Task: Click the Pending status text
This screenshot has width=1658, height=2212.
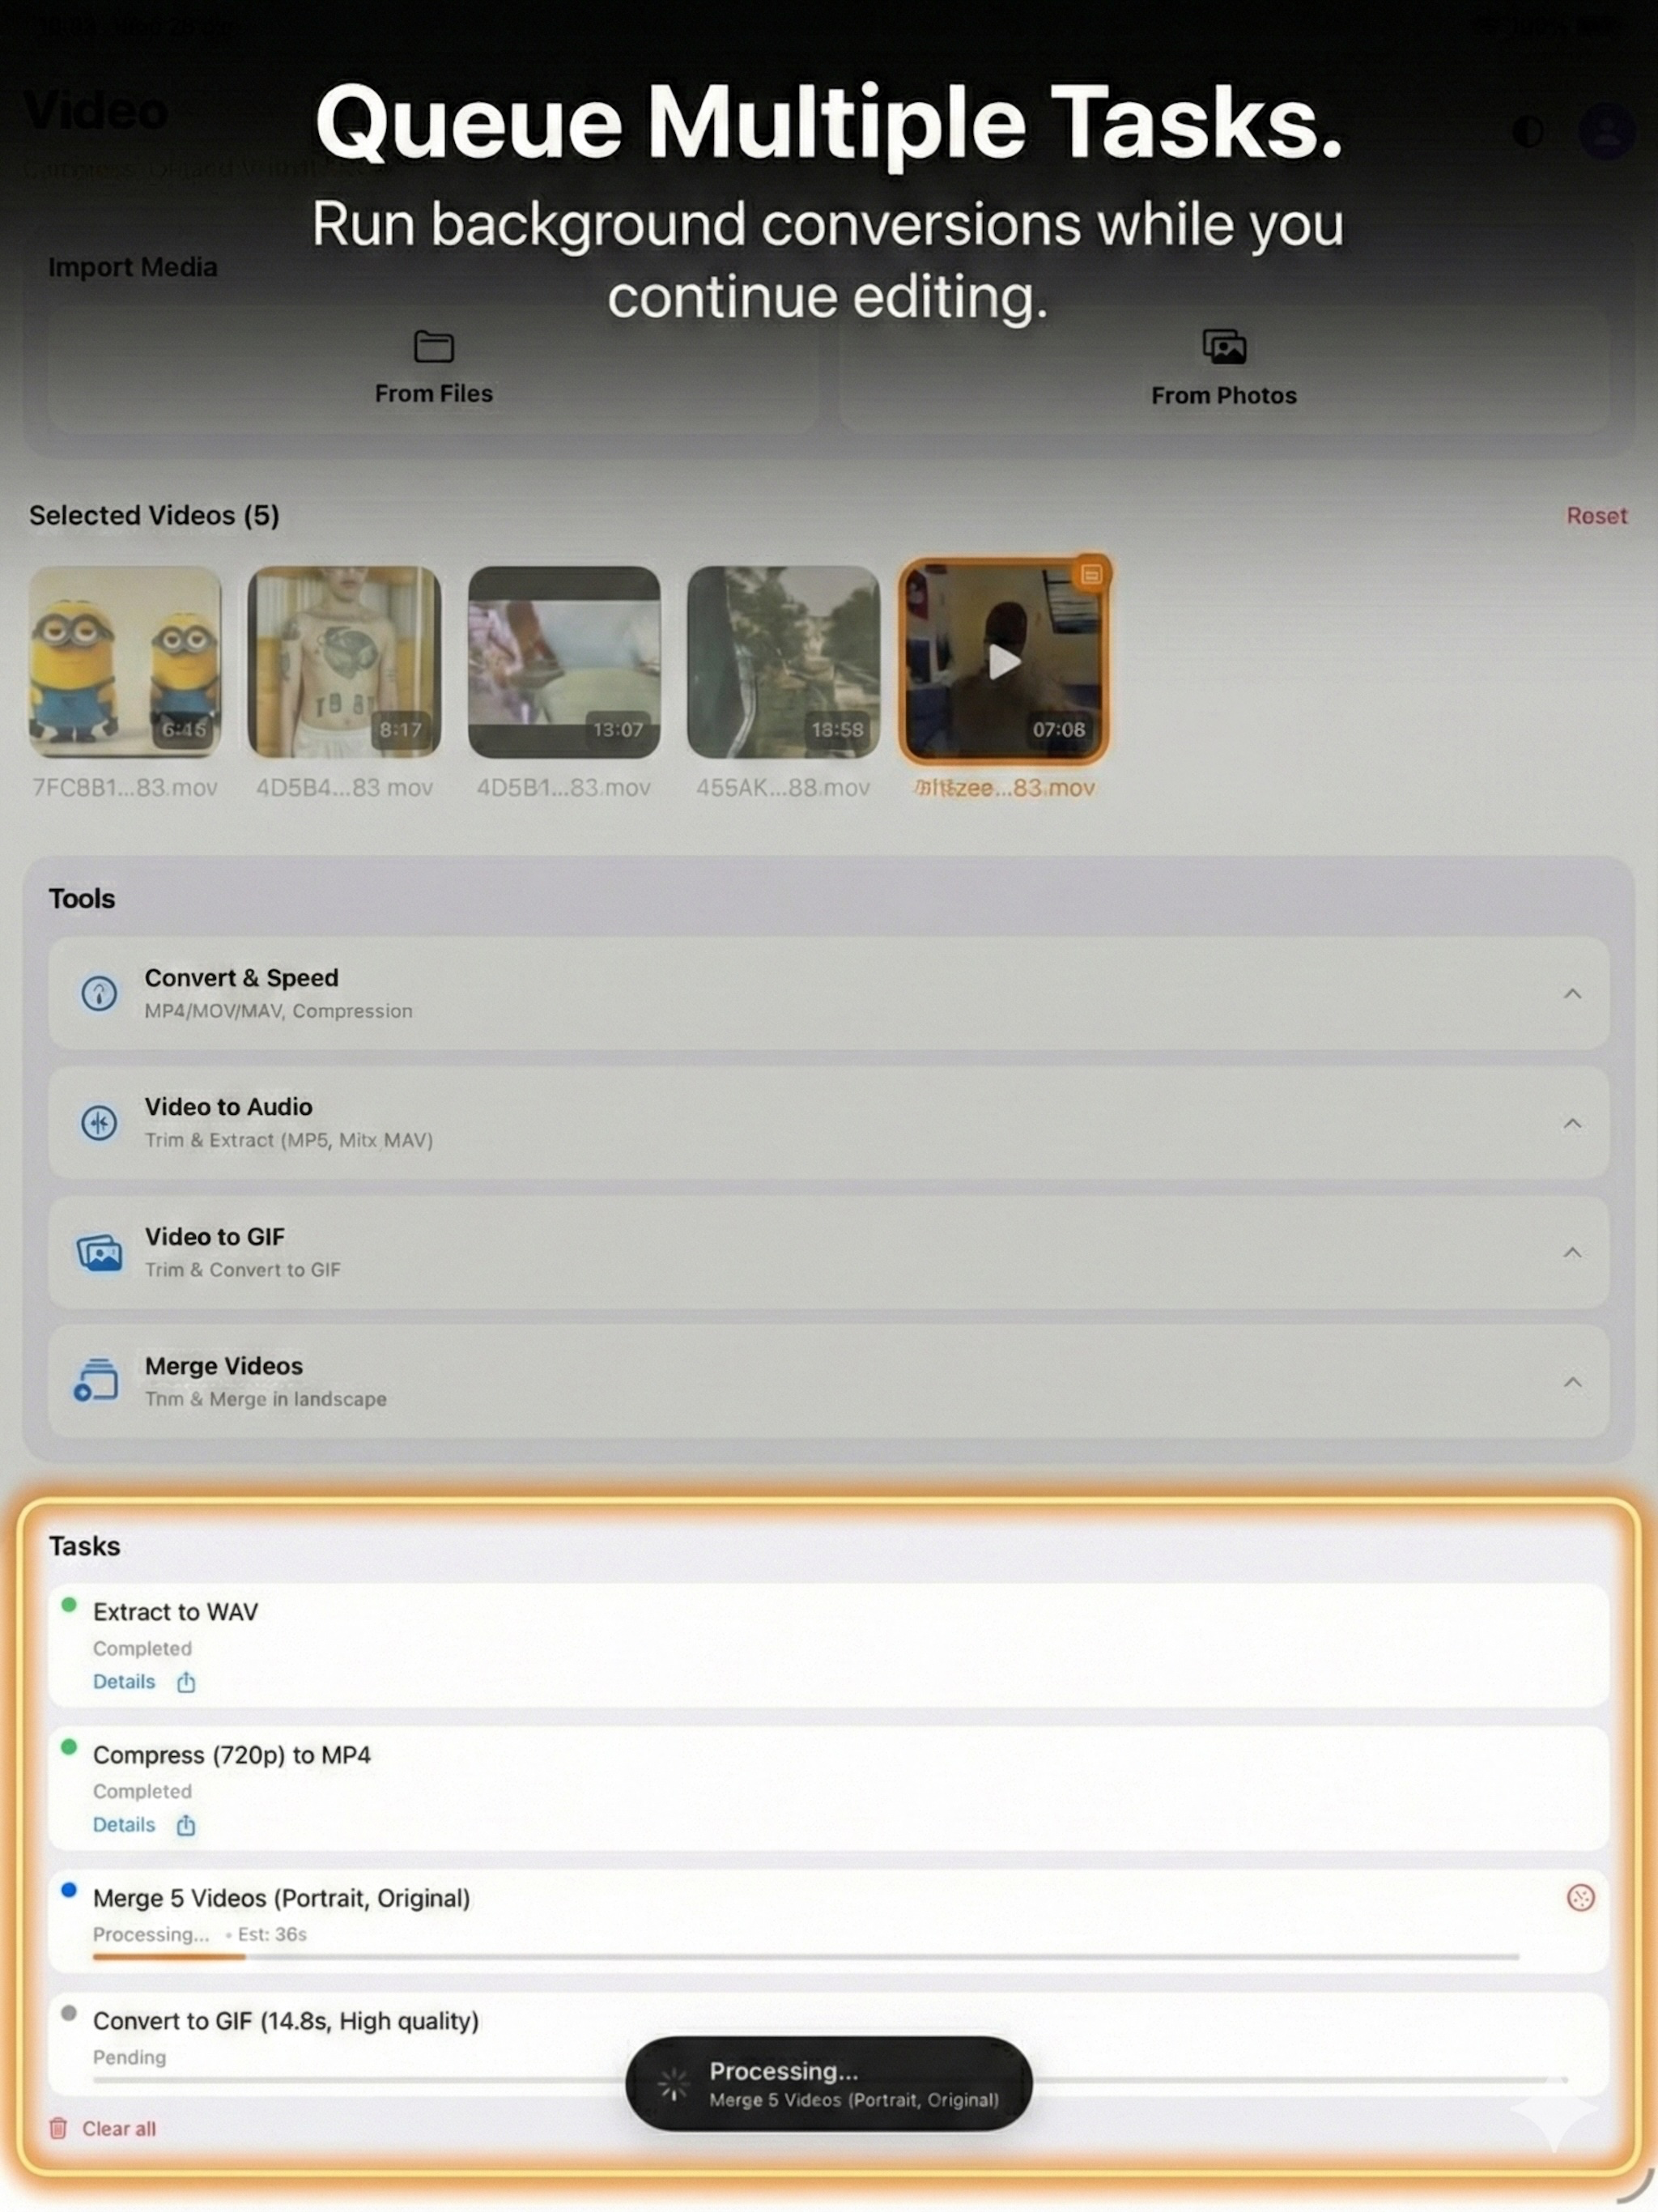Action: (x=129, y=2057)
